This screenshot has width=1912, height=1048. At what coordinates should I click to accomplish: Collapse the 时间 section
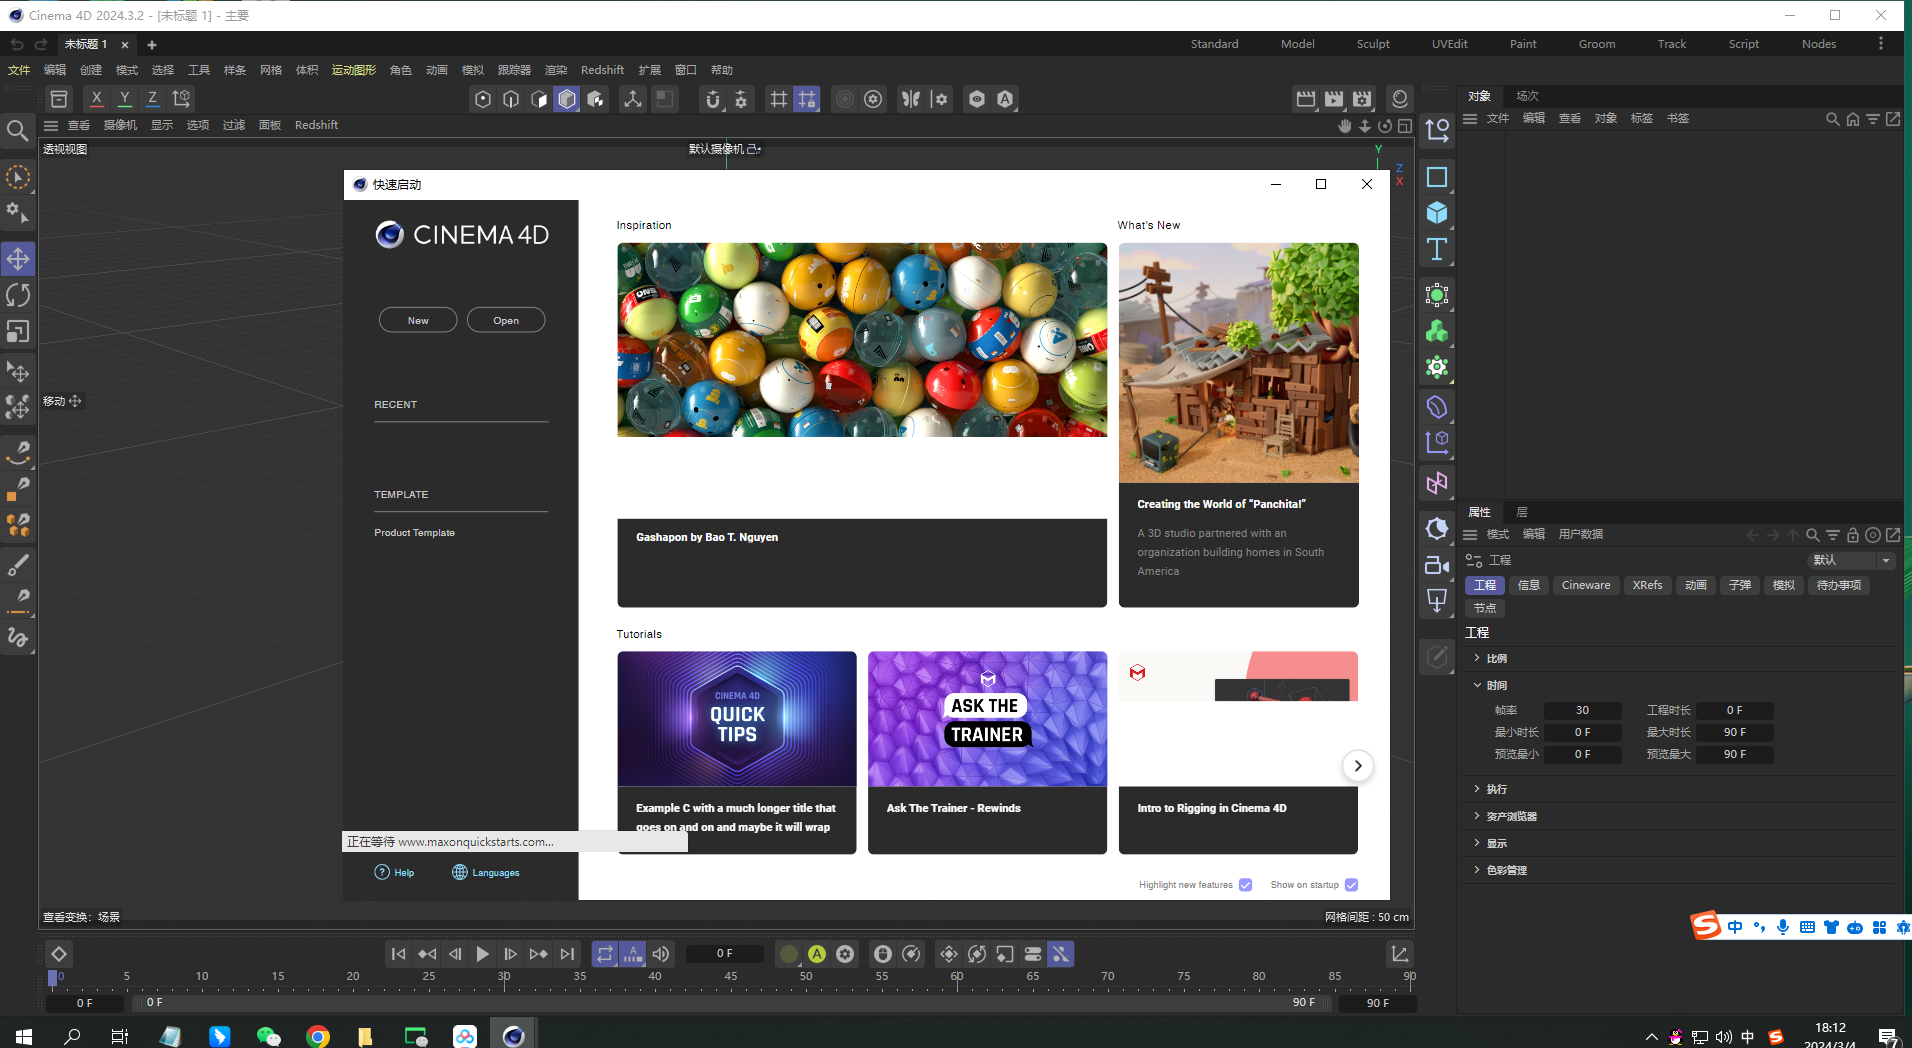[1477, 685]
